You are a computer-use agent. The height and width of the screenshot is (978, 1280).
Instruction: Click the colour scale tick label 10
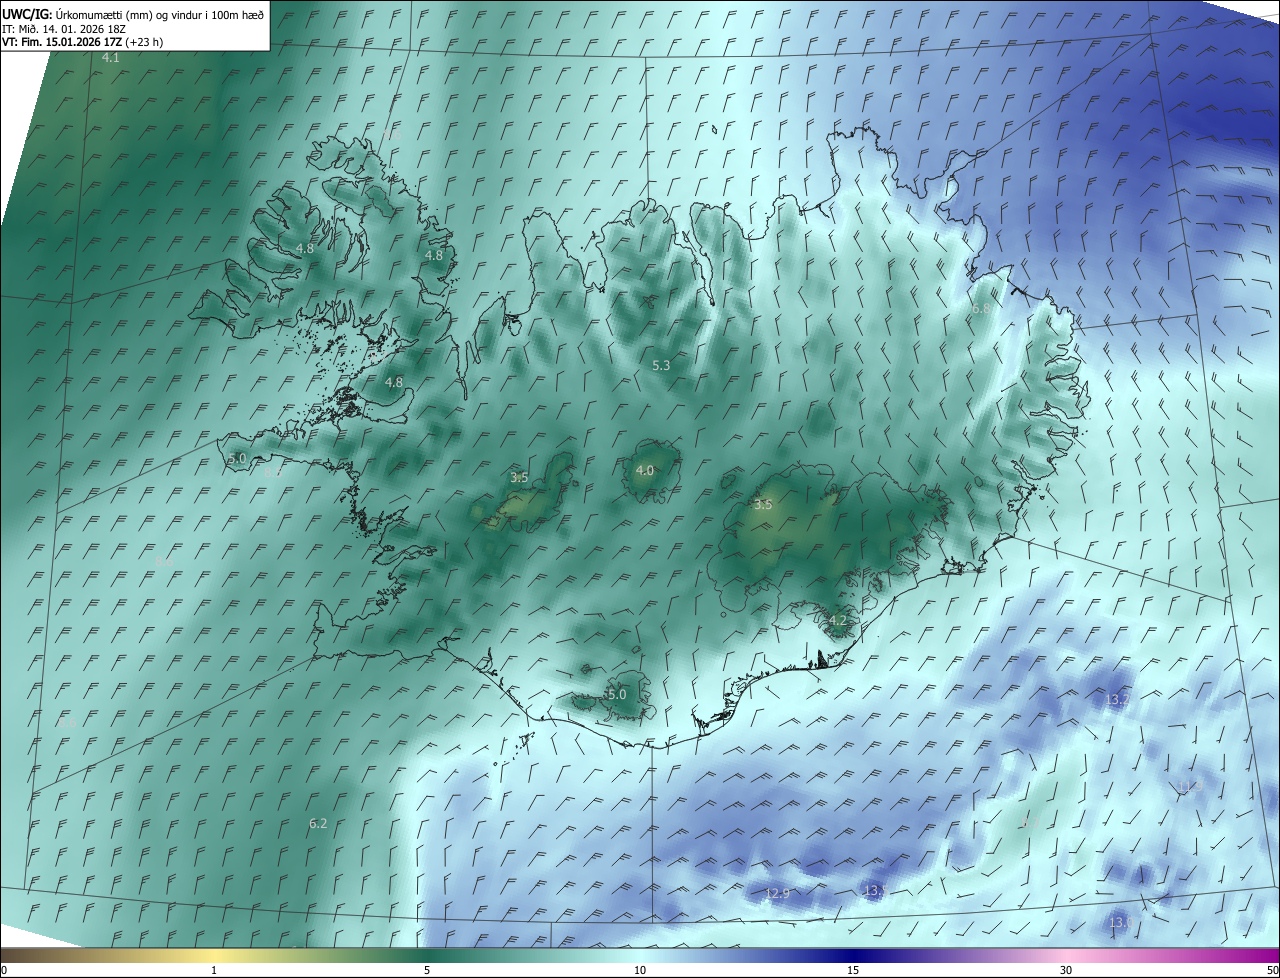coord(640,970)
